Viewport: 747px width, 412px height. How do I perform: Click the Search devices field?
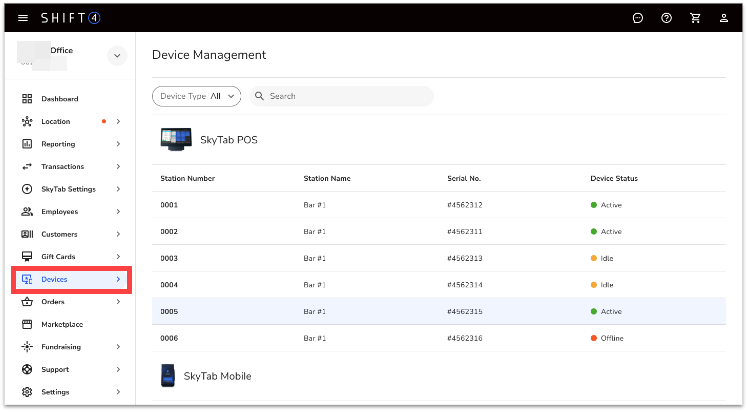[x=345, y=96]
